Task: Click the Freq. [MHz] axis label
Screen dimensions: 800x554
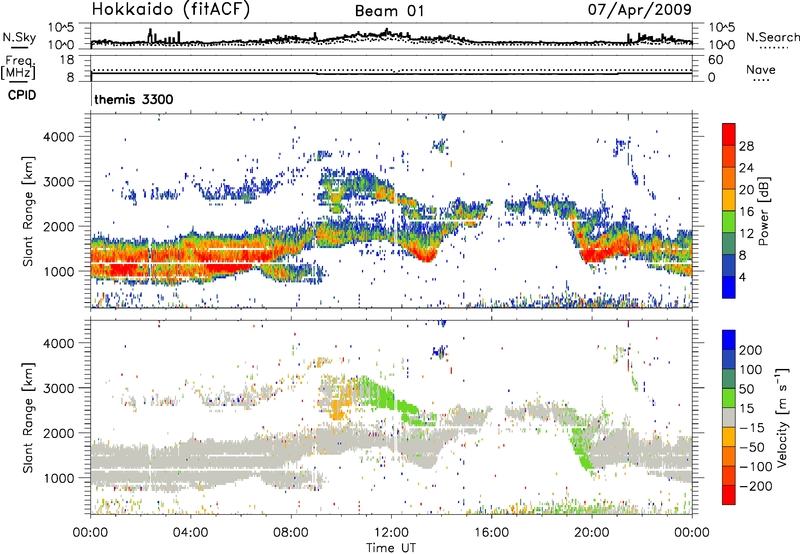Action: (x=18, y=67)
